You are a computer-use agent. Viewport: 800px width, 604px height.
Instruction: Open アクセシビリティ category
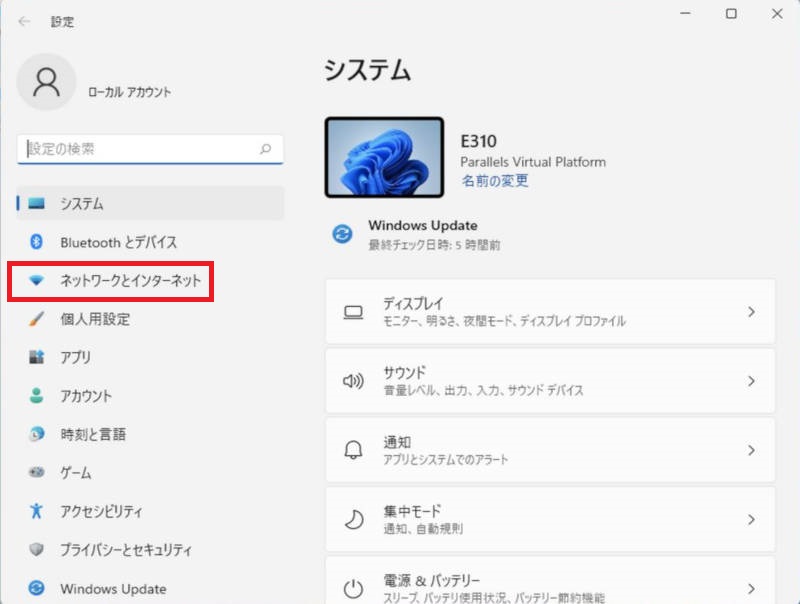pyautogui.click(x=150, y=511)
